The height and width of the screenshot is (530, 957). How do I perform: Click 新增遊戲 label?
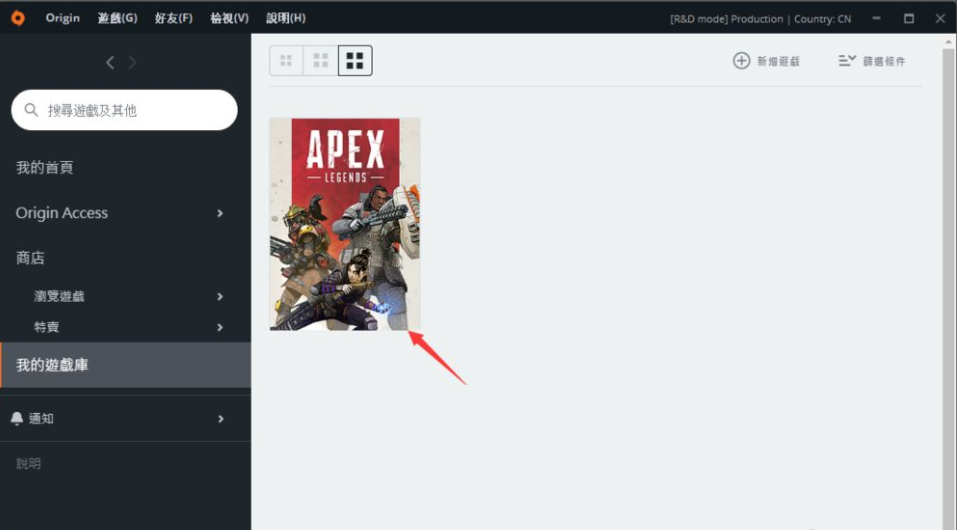coord(778,61)
